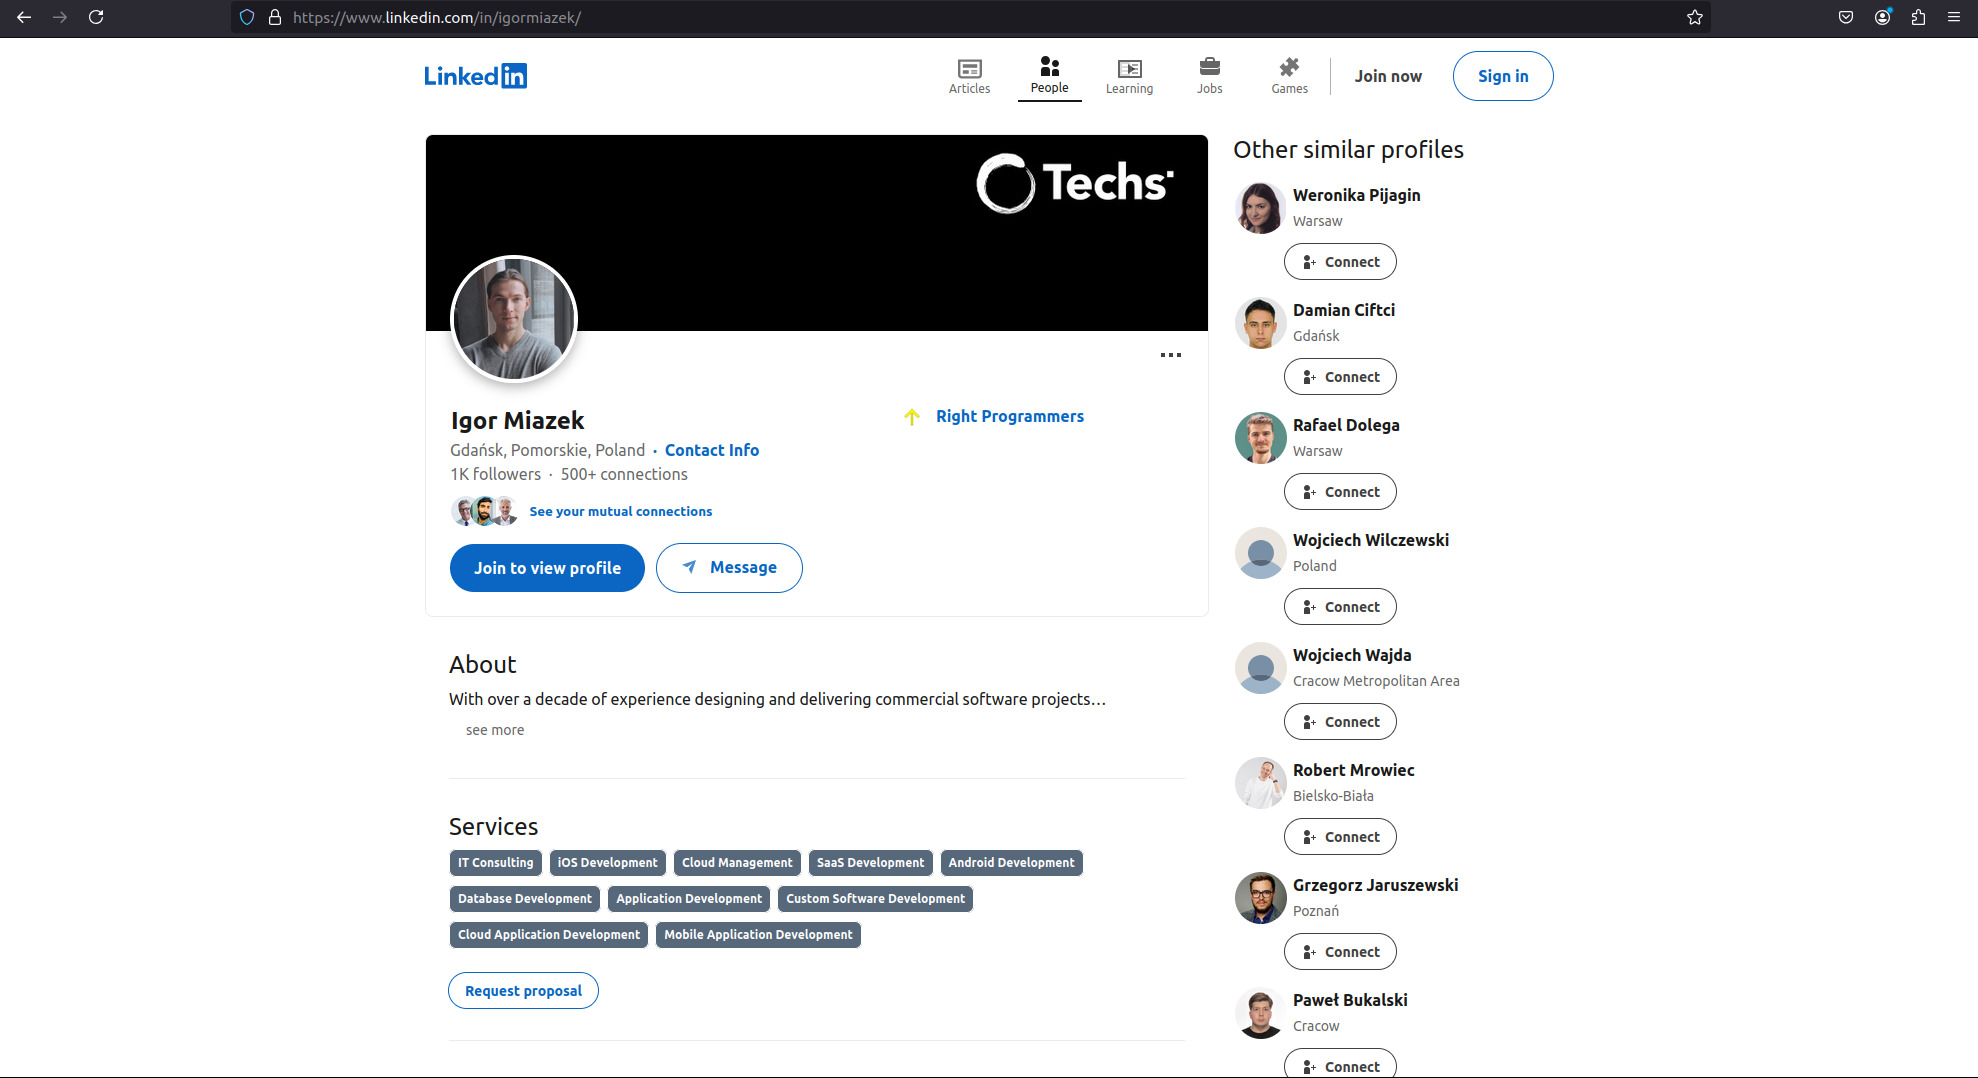Viewport: 1978px width, 1078px height.
Task: Click the Firefox account icon
Action: pyautogui.click(x=1882, y=17)
